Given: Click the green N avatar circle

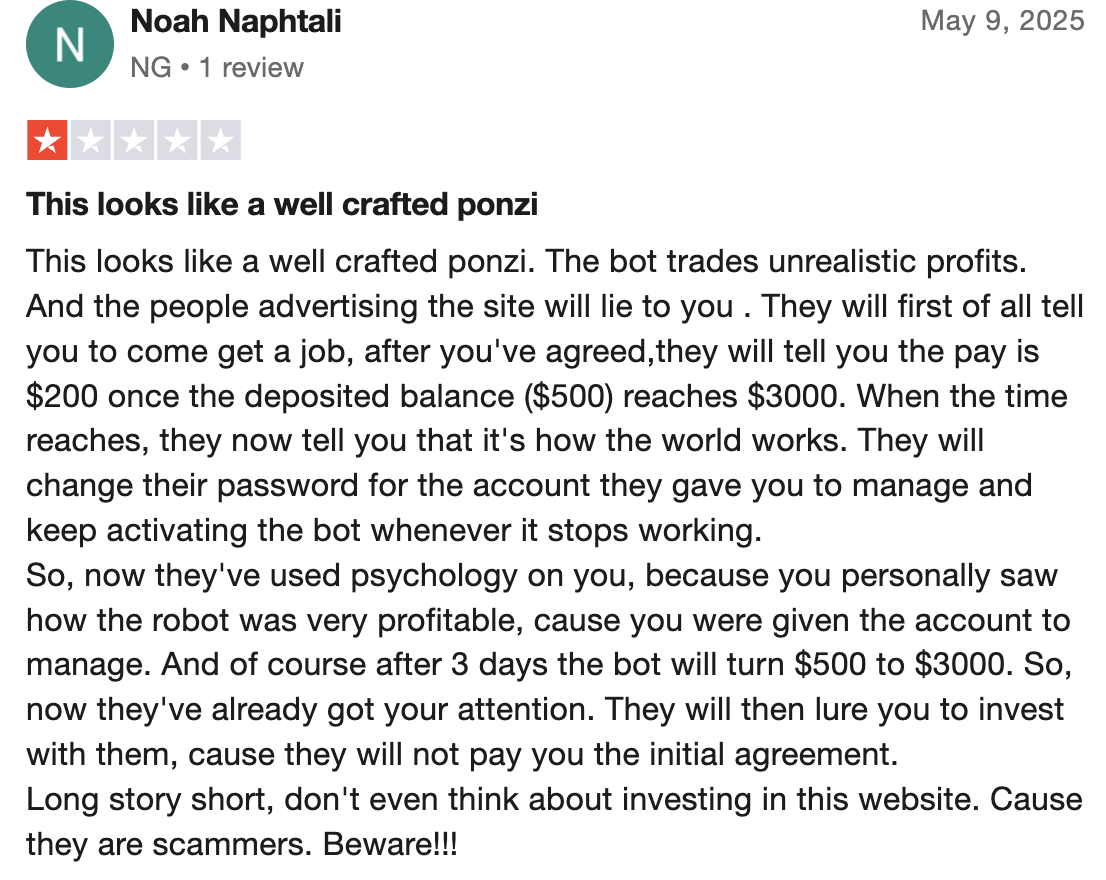Looking at the screenshot, I should [x=70, y=44].
